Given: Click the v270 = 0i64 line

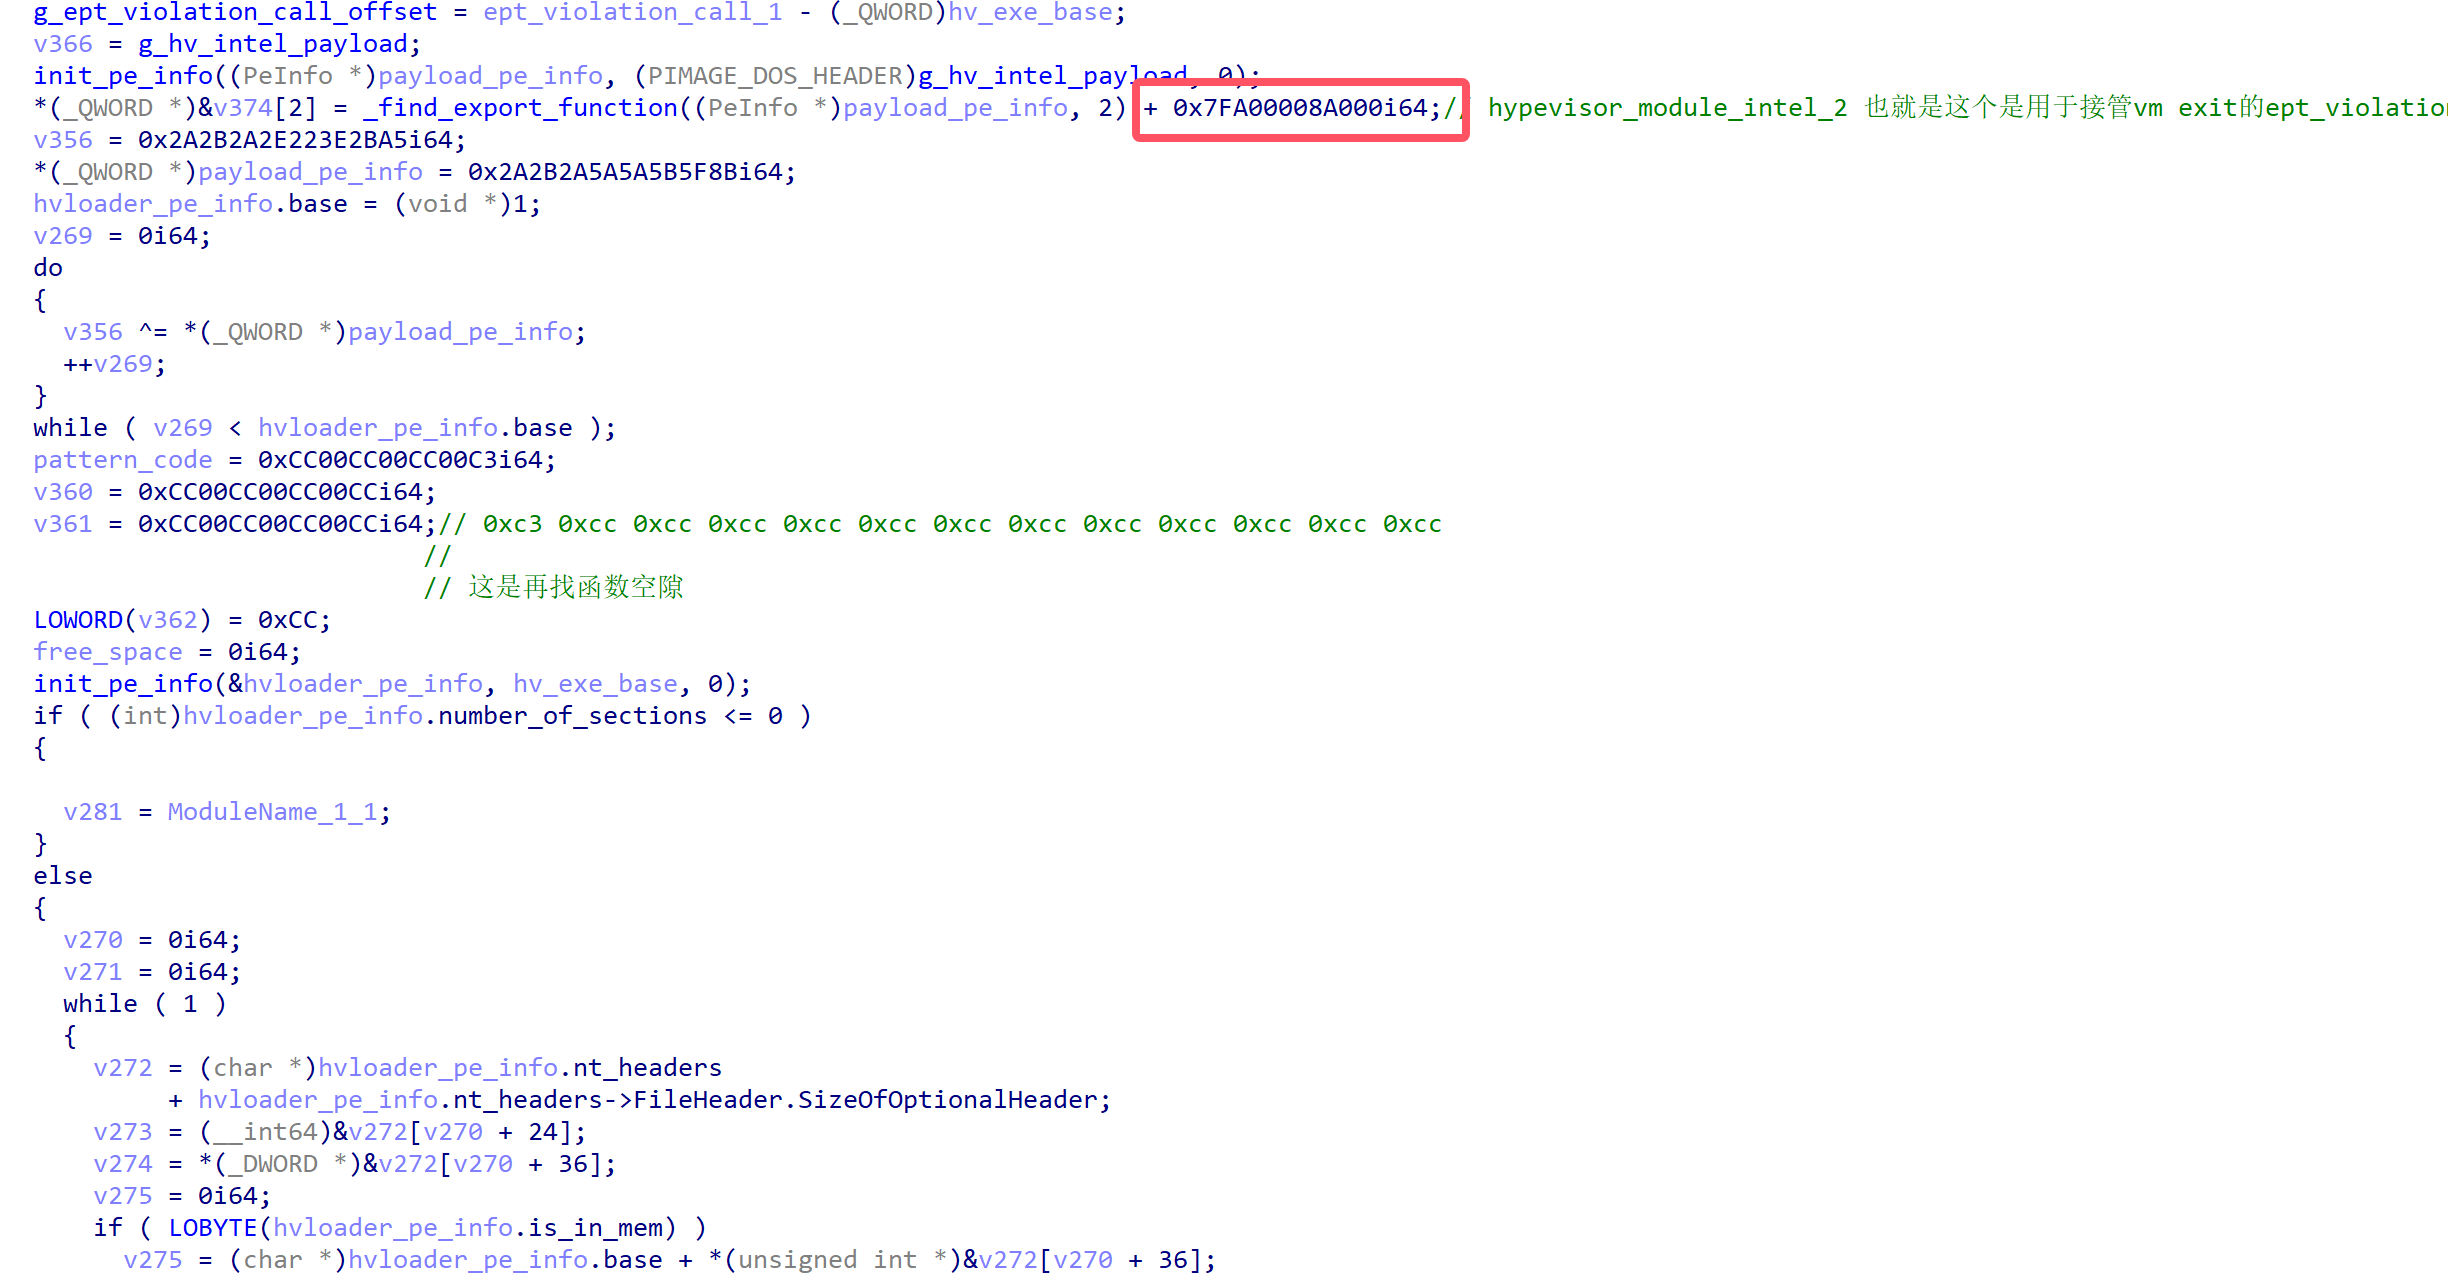Looking at the screenshot, I should click(x=152, y=940).
